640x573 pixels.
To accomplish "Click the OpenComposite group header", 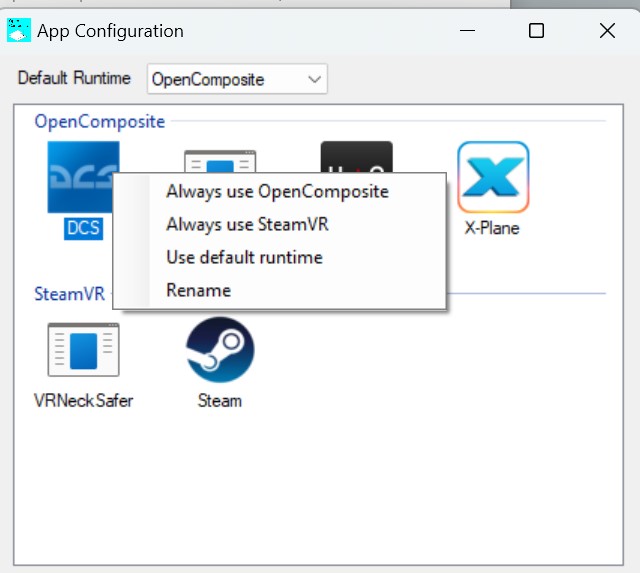I will (x=100, y=121).
